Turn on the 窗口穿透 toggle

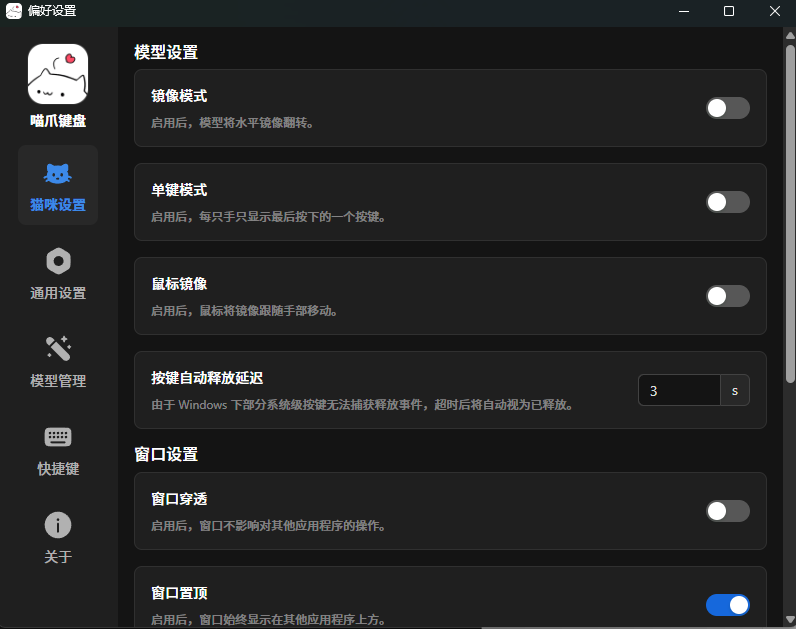(727, 511)
